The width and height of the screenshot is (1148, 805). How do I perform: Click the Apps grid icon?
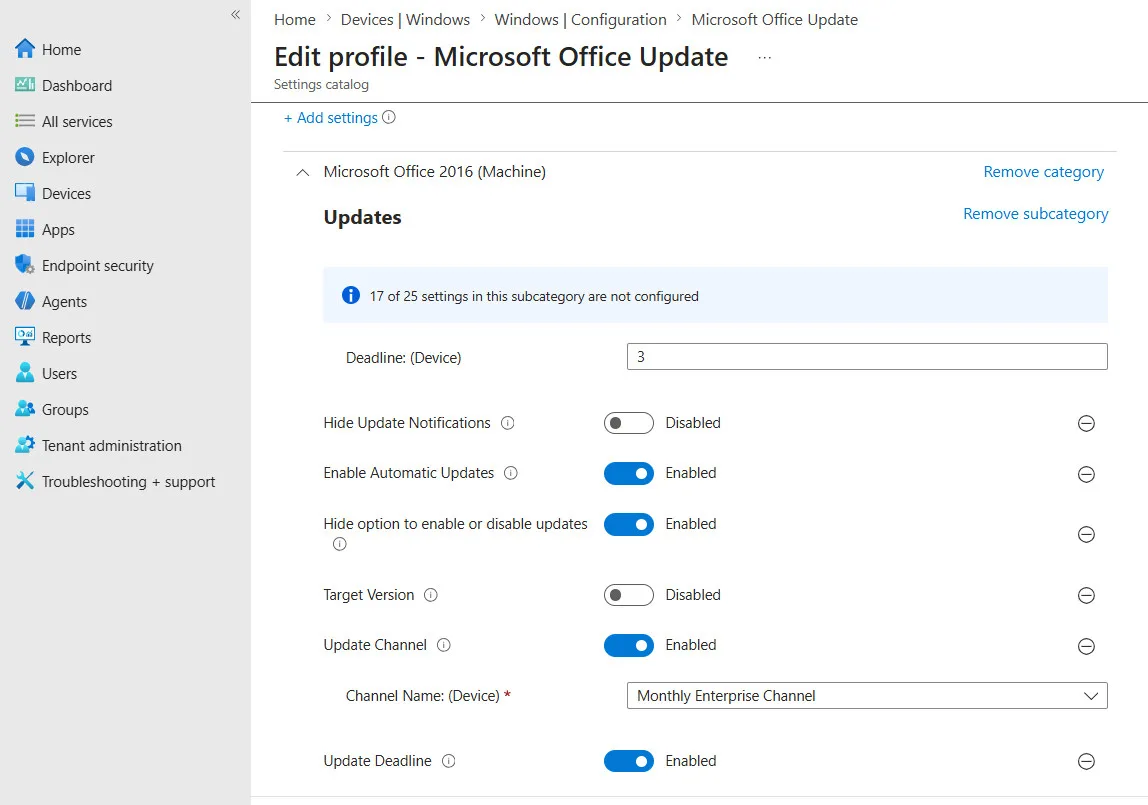point(25,229)
